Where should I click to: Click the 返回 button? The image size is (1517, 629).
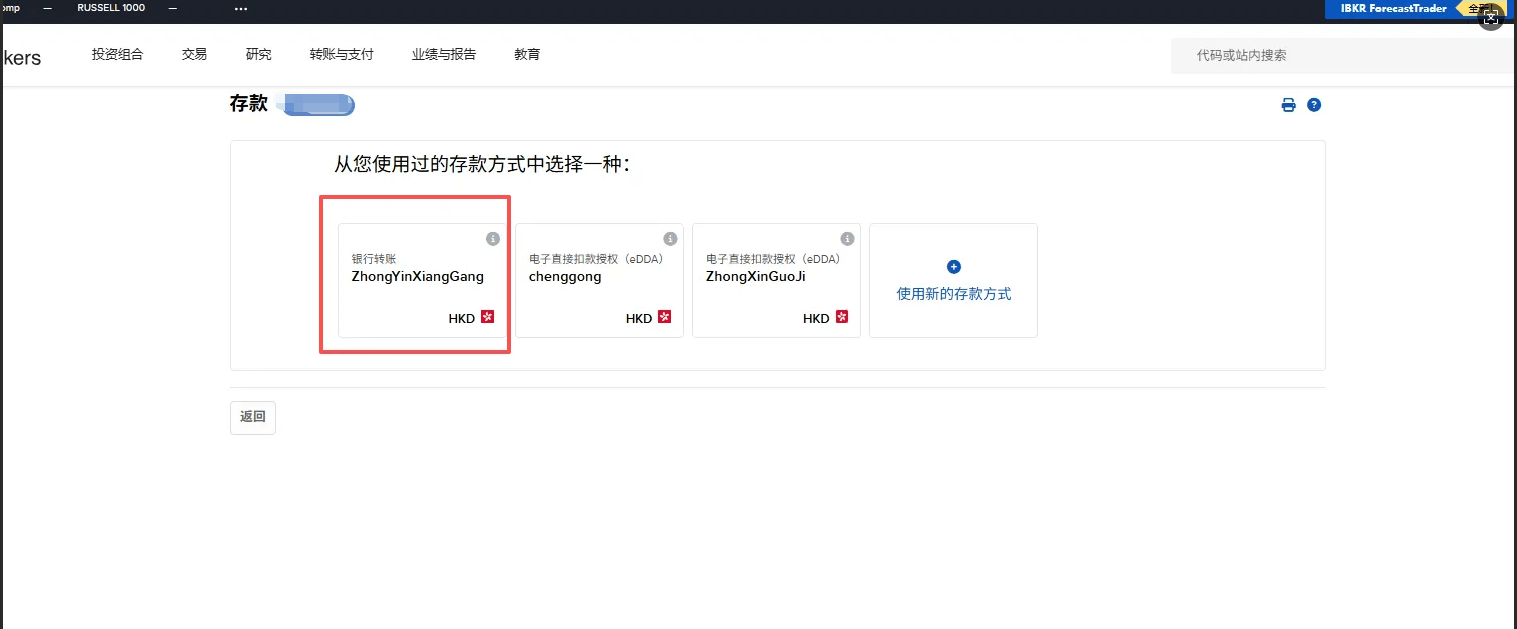tap(253, 417)
